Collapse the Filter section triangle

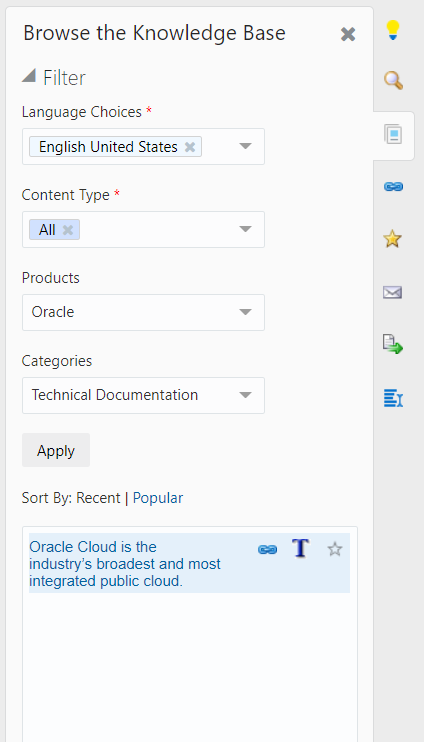29,76
